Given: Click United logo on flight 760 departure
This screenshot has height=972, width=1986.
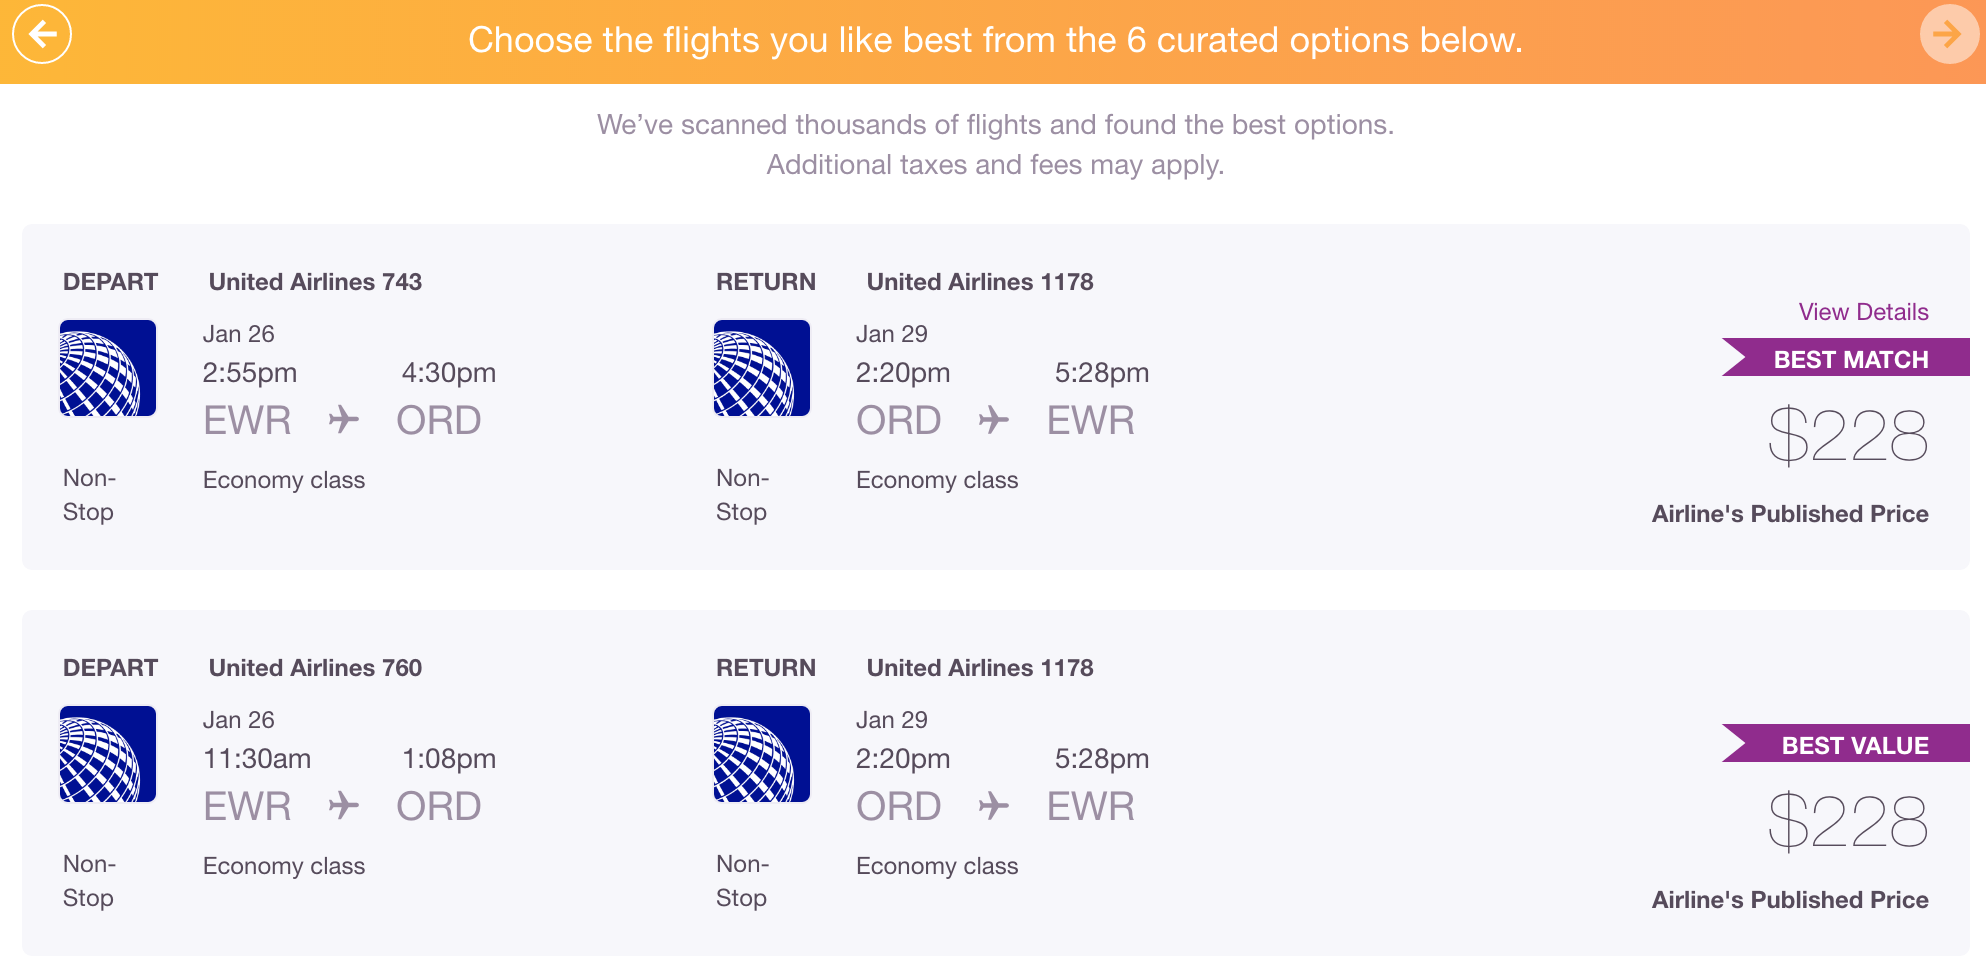Looking at the screenshot, I should [108, 754].
